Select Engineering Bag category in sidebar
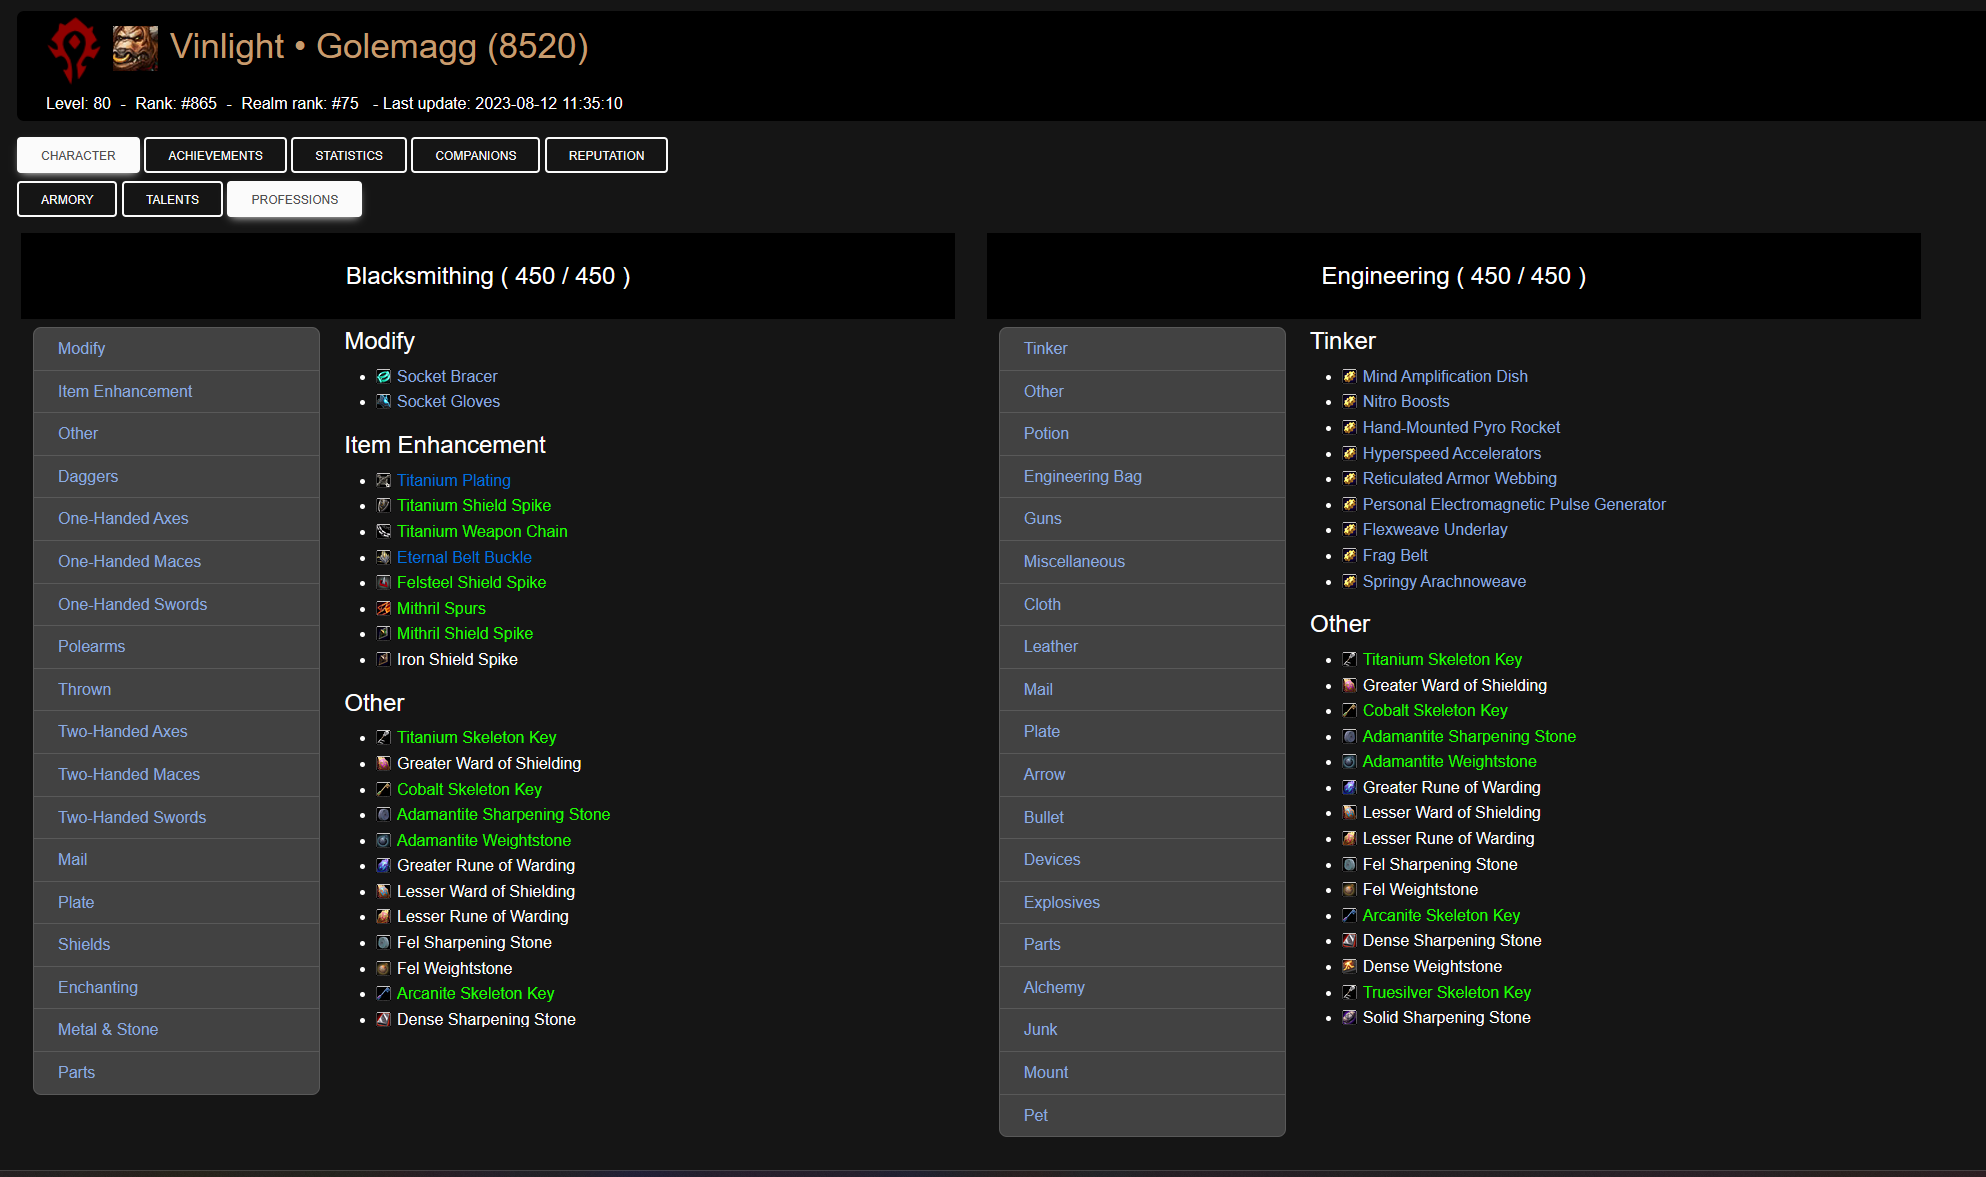This screenshot has width=1986, height=1177. click(1082, 476)
